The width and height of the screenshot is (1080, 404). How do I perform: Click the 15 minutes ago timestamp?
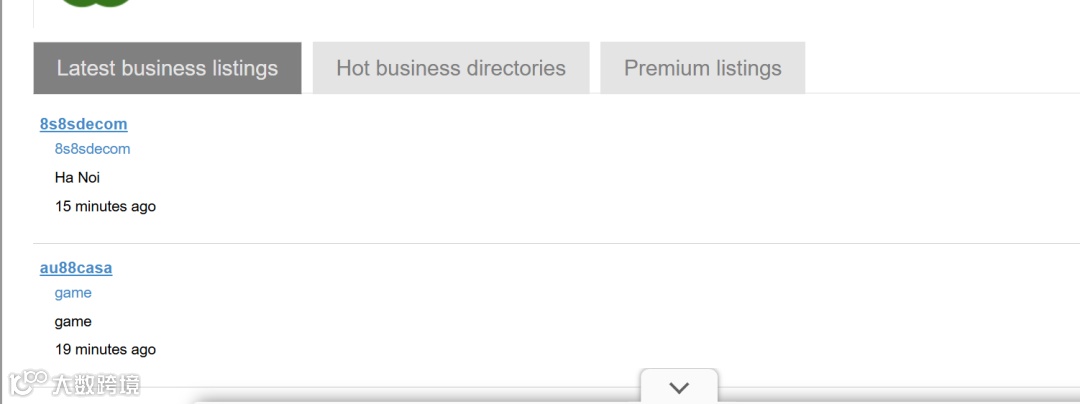(105, 207)
